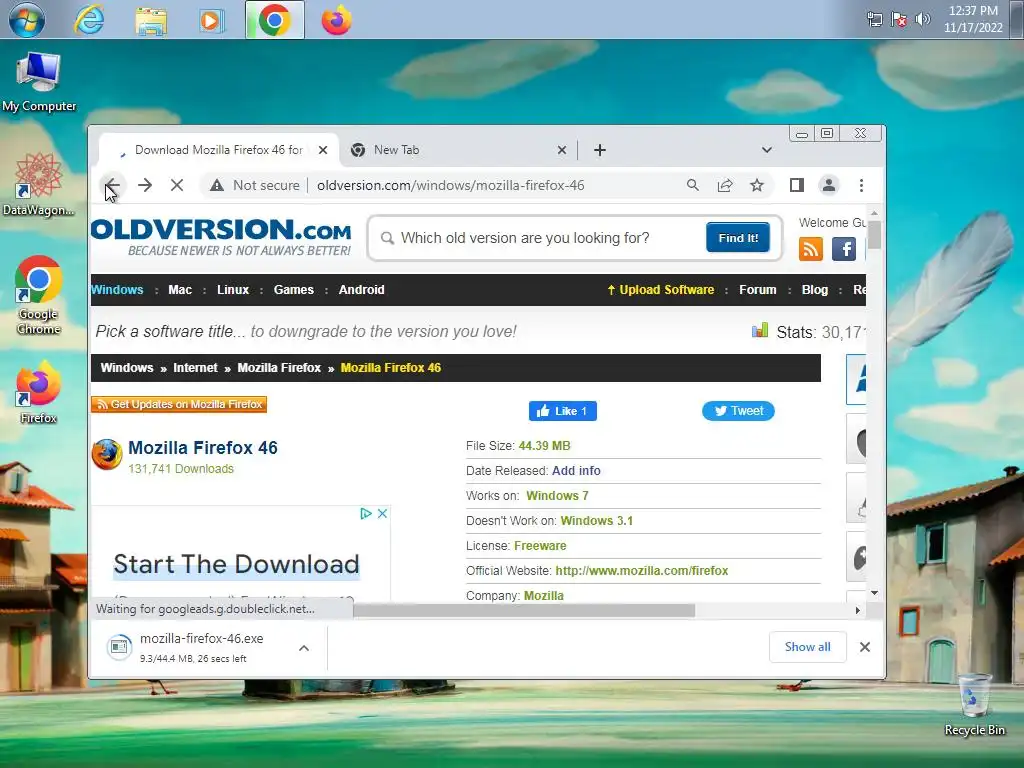Expand the tab search chevron
This screenshot has width=1024, height=768.
[x=767, y=150]
